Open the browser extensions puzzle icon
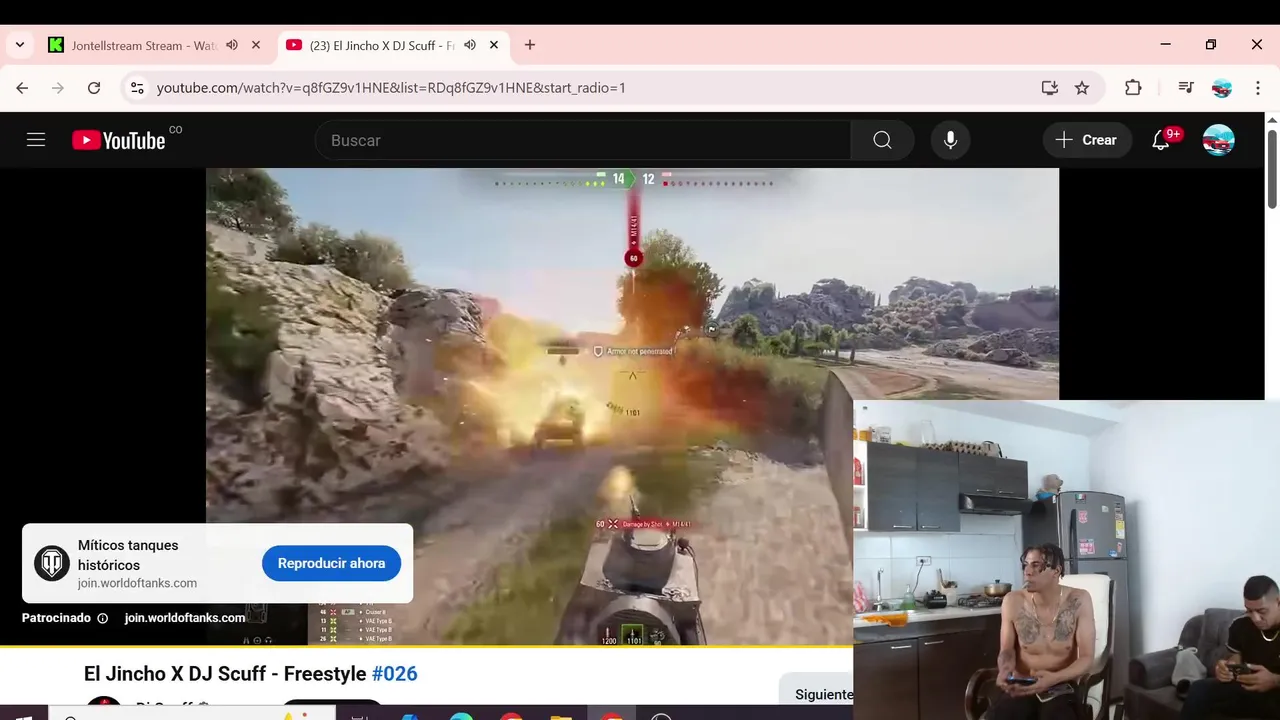 click(x=1133, y=88)
